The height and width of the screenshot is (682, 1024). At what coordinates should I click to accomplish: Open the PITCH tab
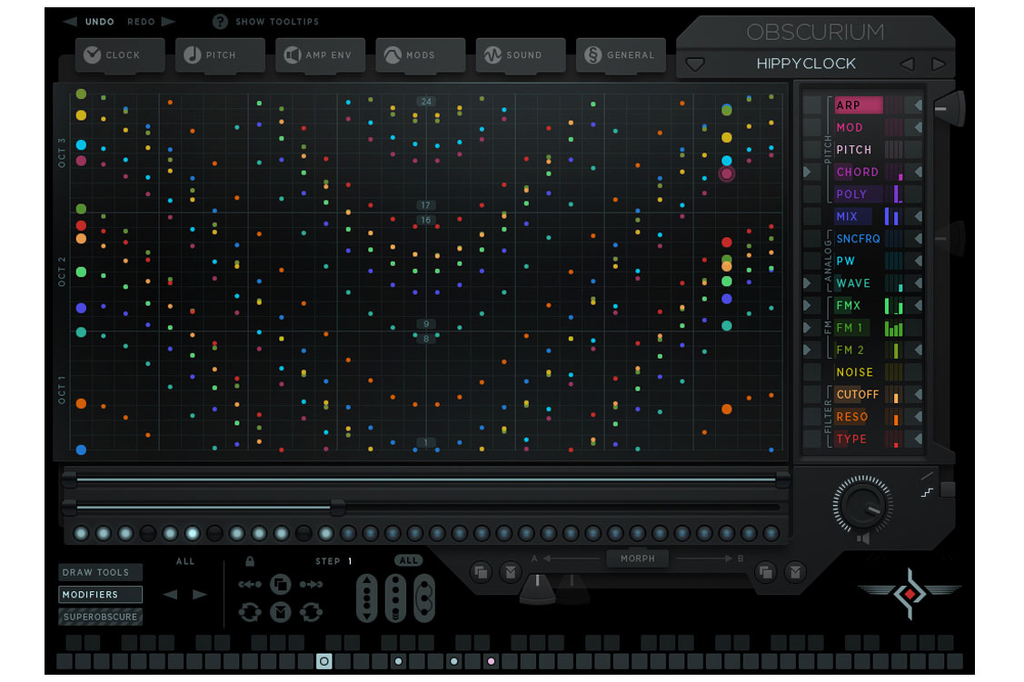click(x=220, y=55)
